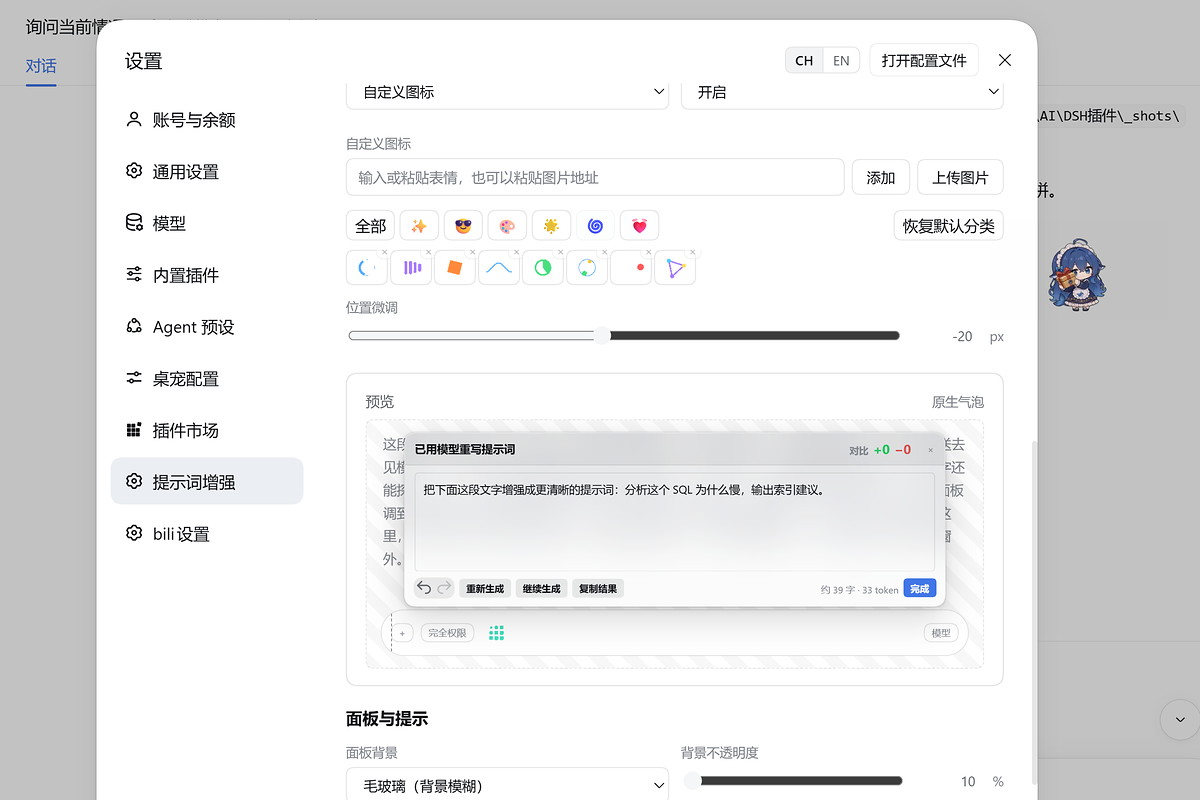Open 桌宠配置 settings page
Image resolution: width=1200 pixels, height=800 pixels.
coord(207,379)
